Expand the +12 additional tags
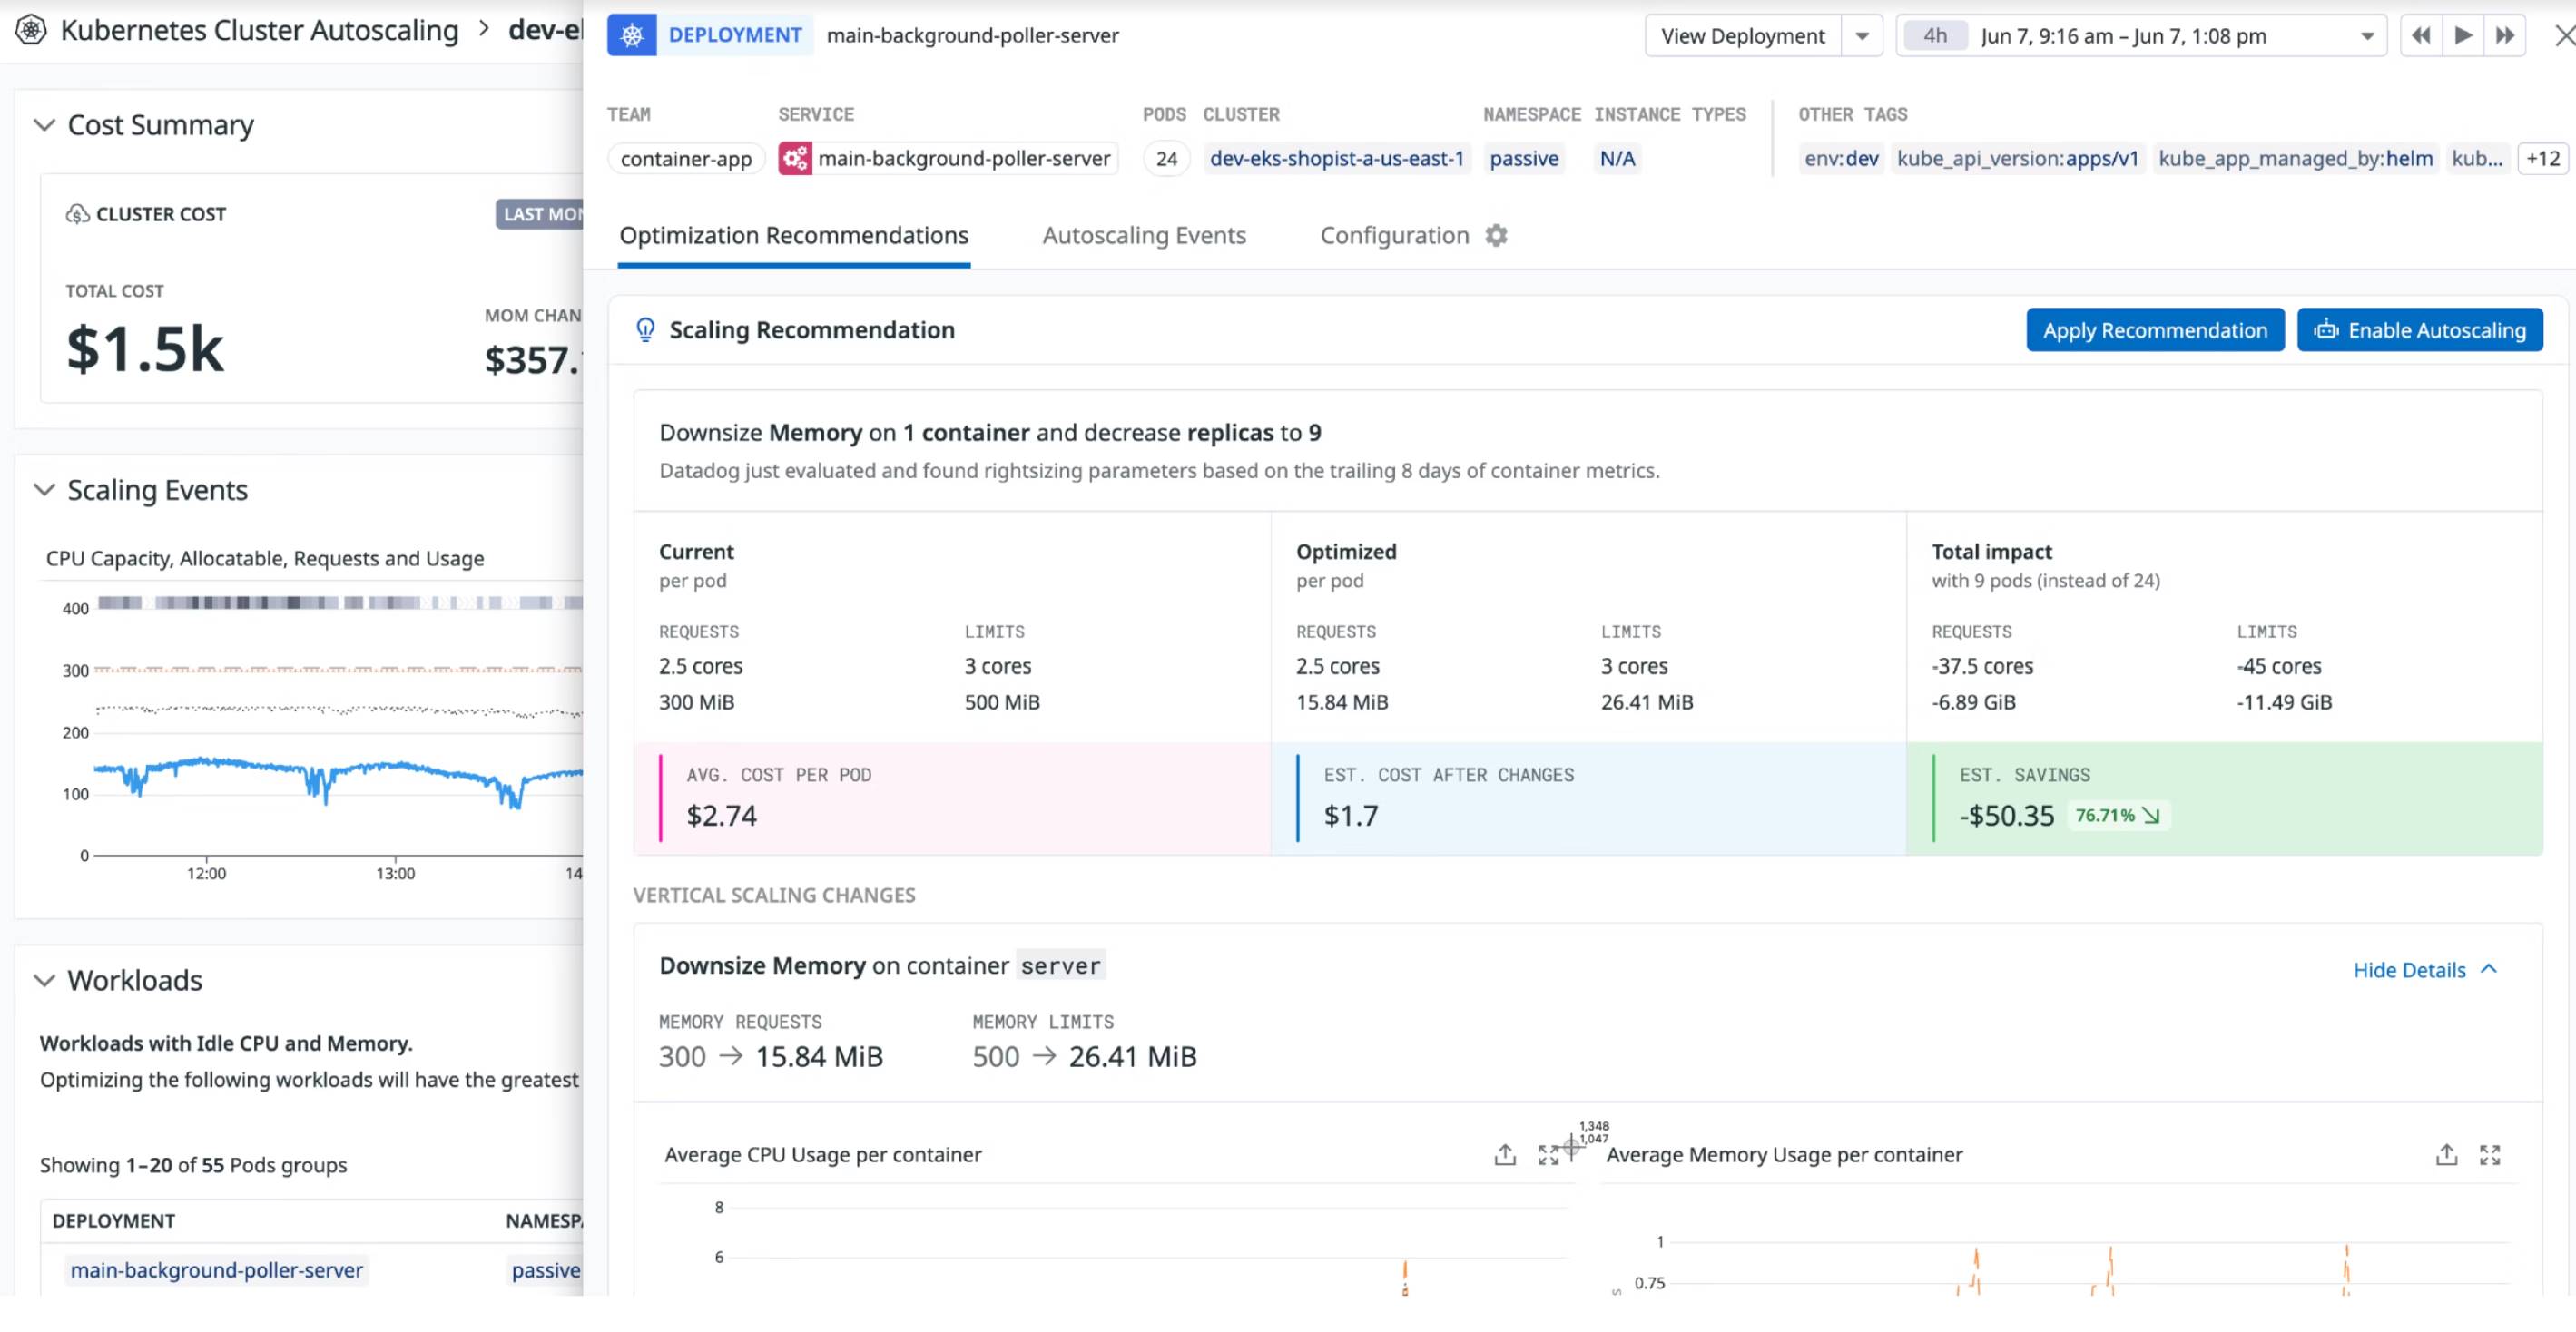The height and width of the screenshot is (1332, 2576). pyautogui.click(x=2543, y=158)
